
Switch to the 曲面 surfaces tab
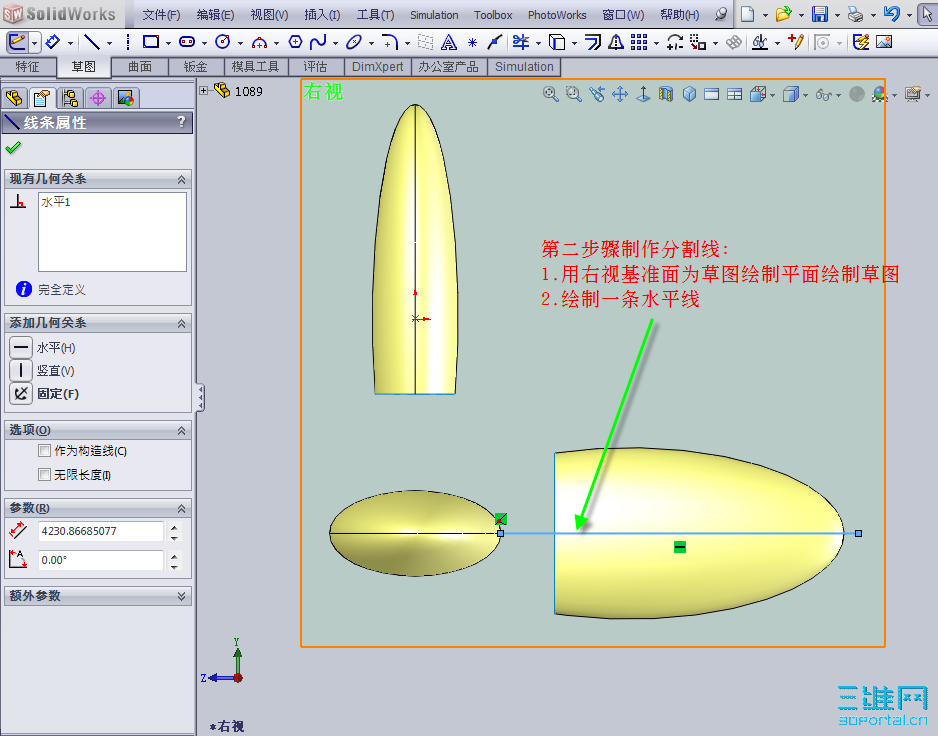pyautogui.click(x=140, y=67)
